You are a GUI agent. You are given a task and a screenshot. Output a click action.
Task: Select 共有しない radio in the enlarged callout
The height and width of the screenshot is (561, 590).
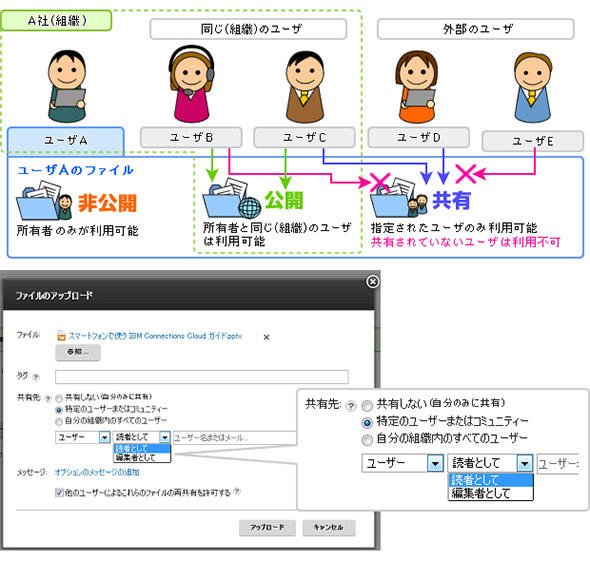coord(367,405)
